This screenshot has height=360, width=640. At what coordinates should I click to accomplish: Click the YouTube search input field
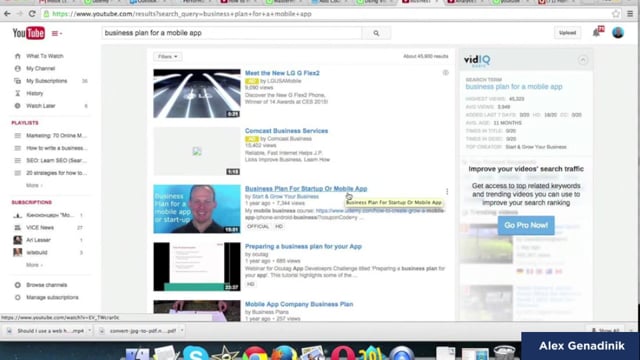tap(231, 33)
